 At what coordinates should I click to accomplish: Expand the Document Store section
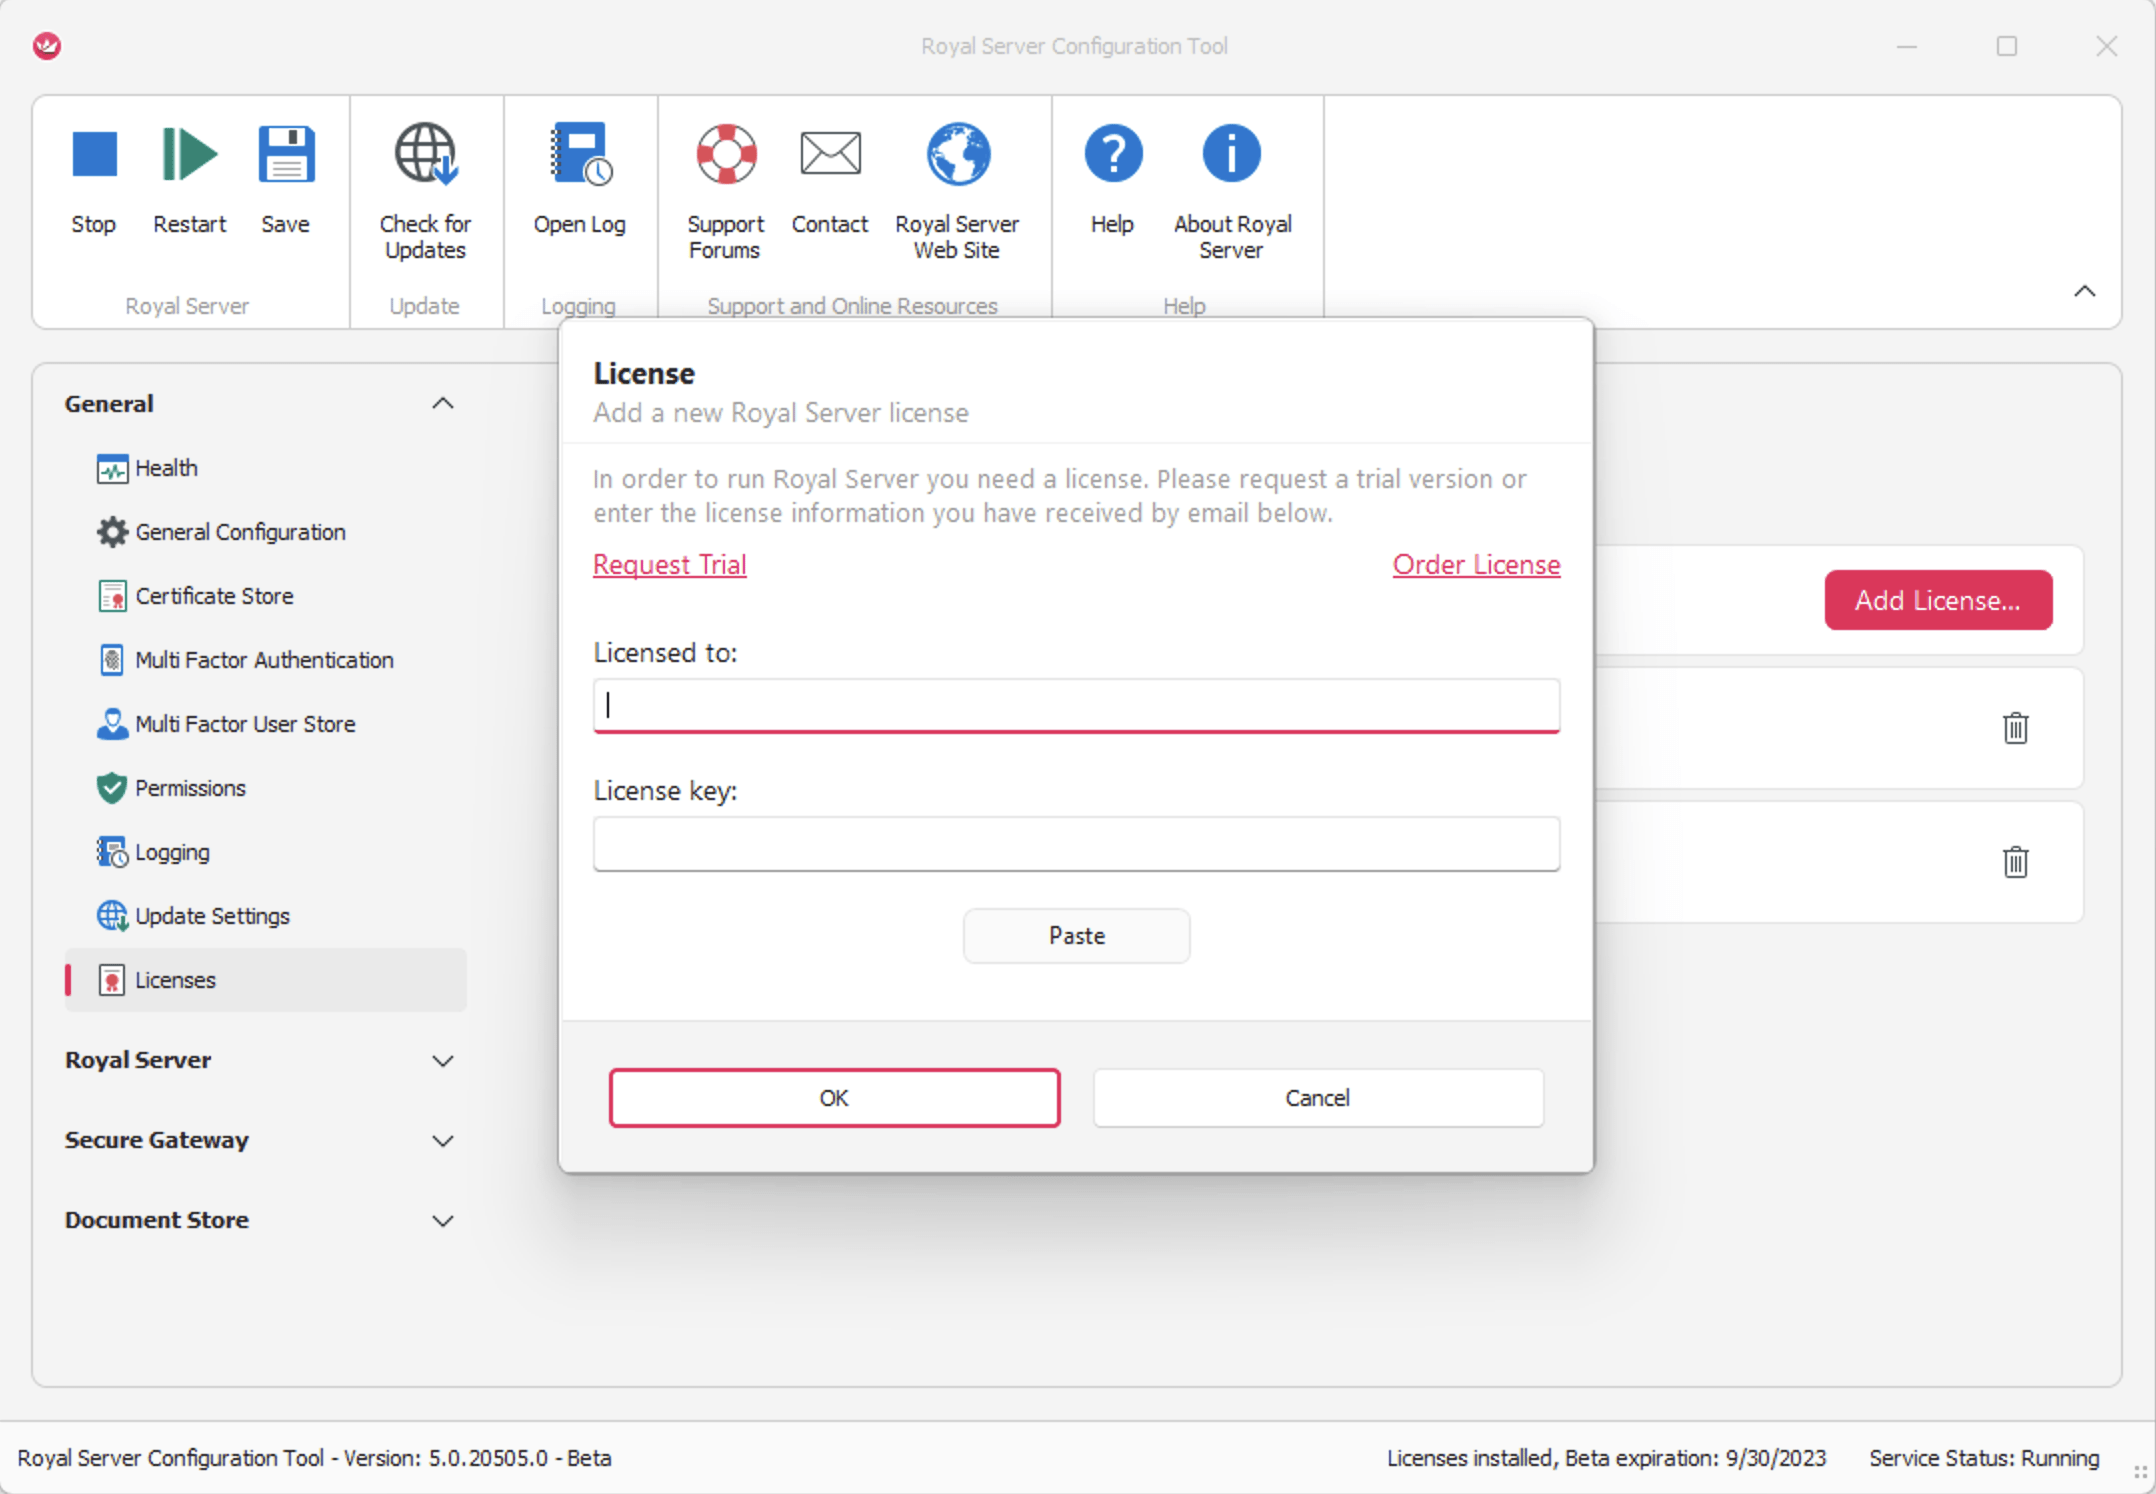click(x=443, y=1220)
